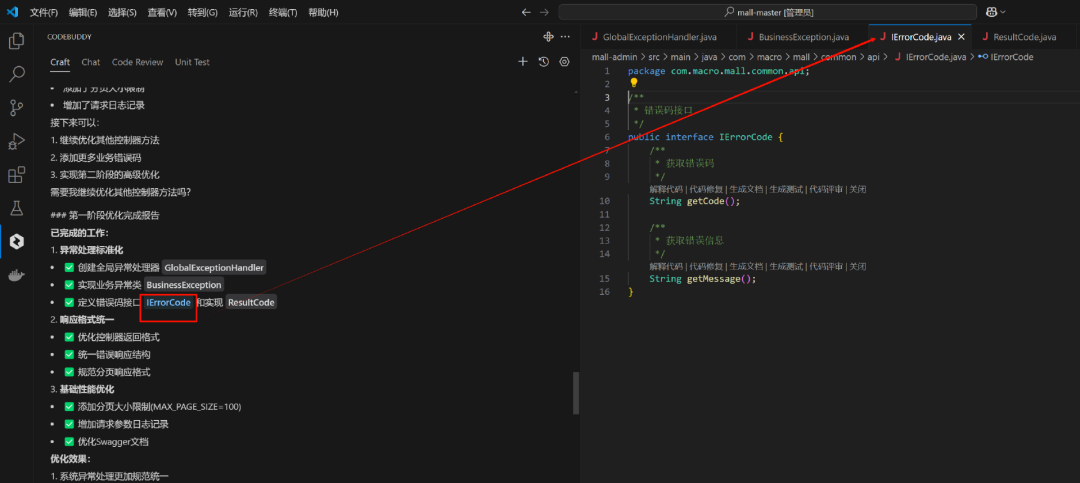Open the Extensions view
Screen dimensions: 1080x483
click(17, 175)
